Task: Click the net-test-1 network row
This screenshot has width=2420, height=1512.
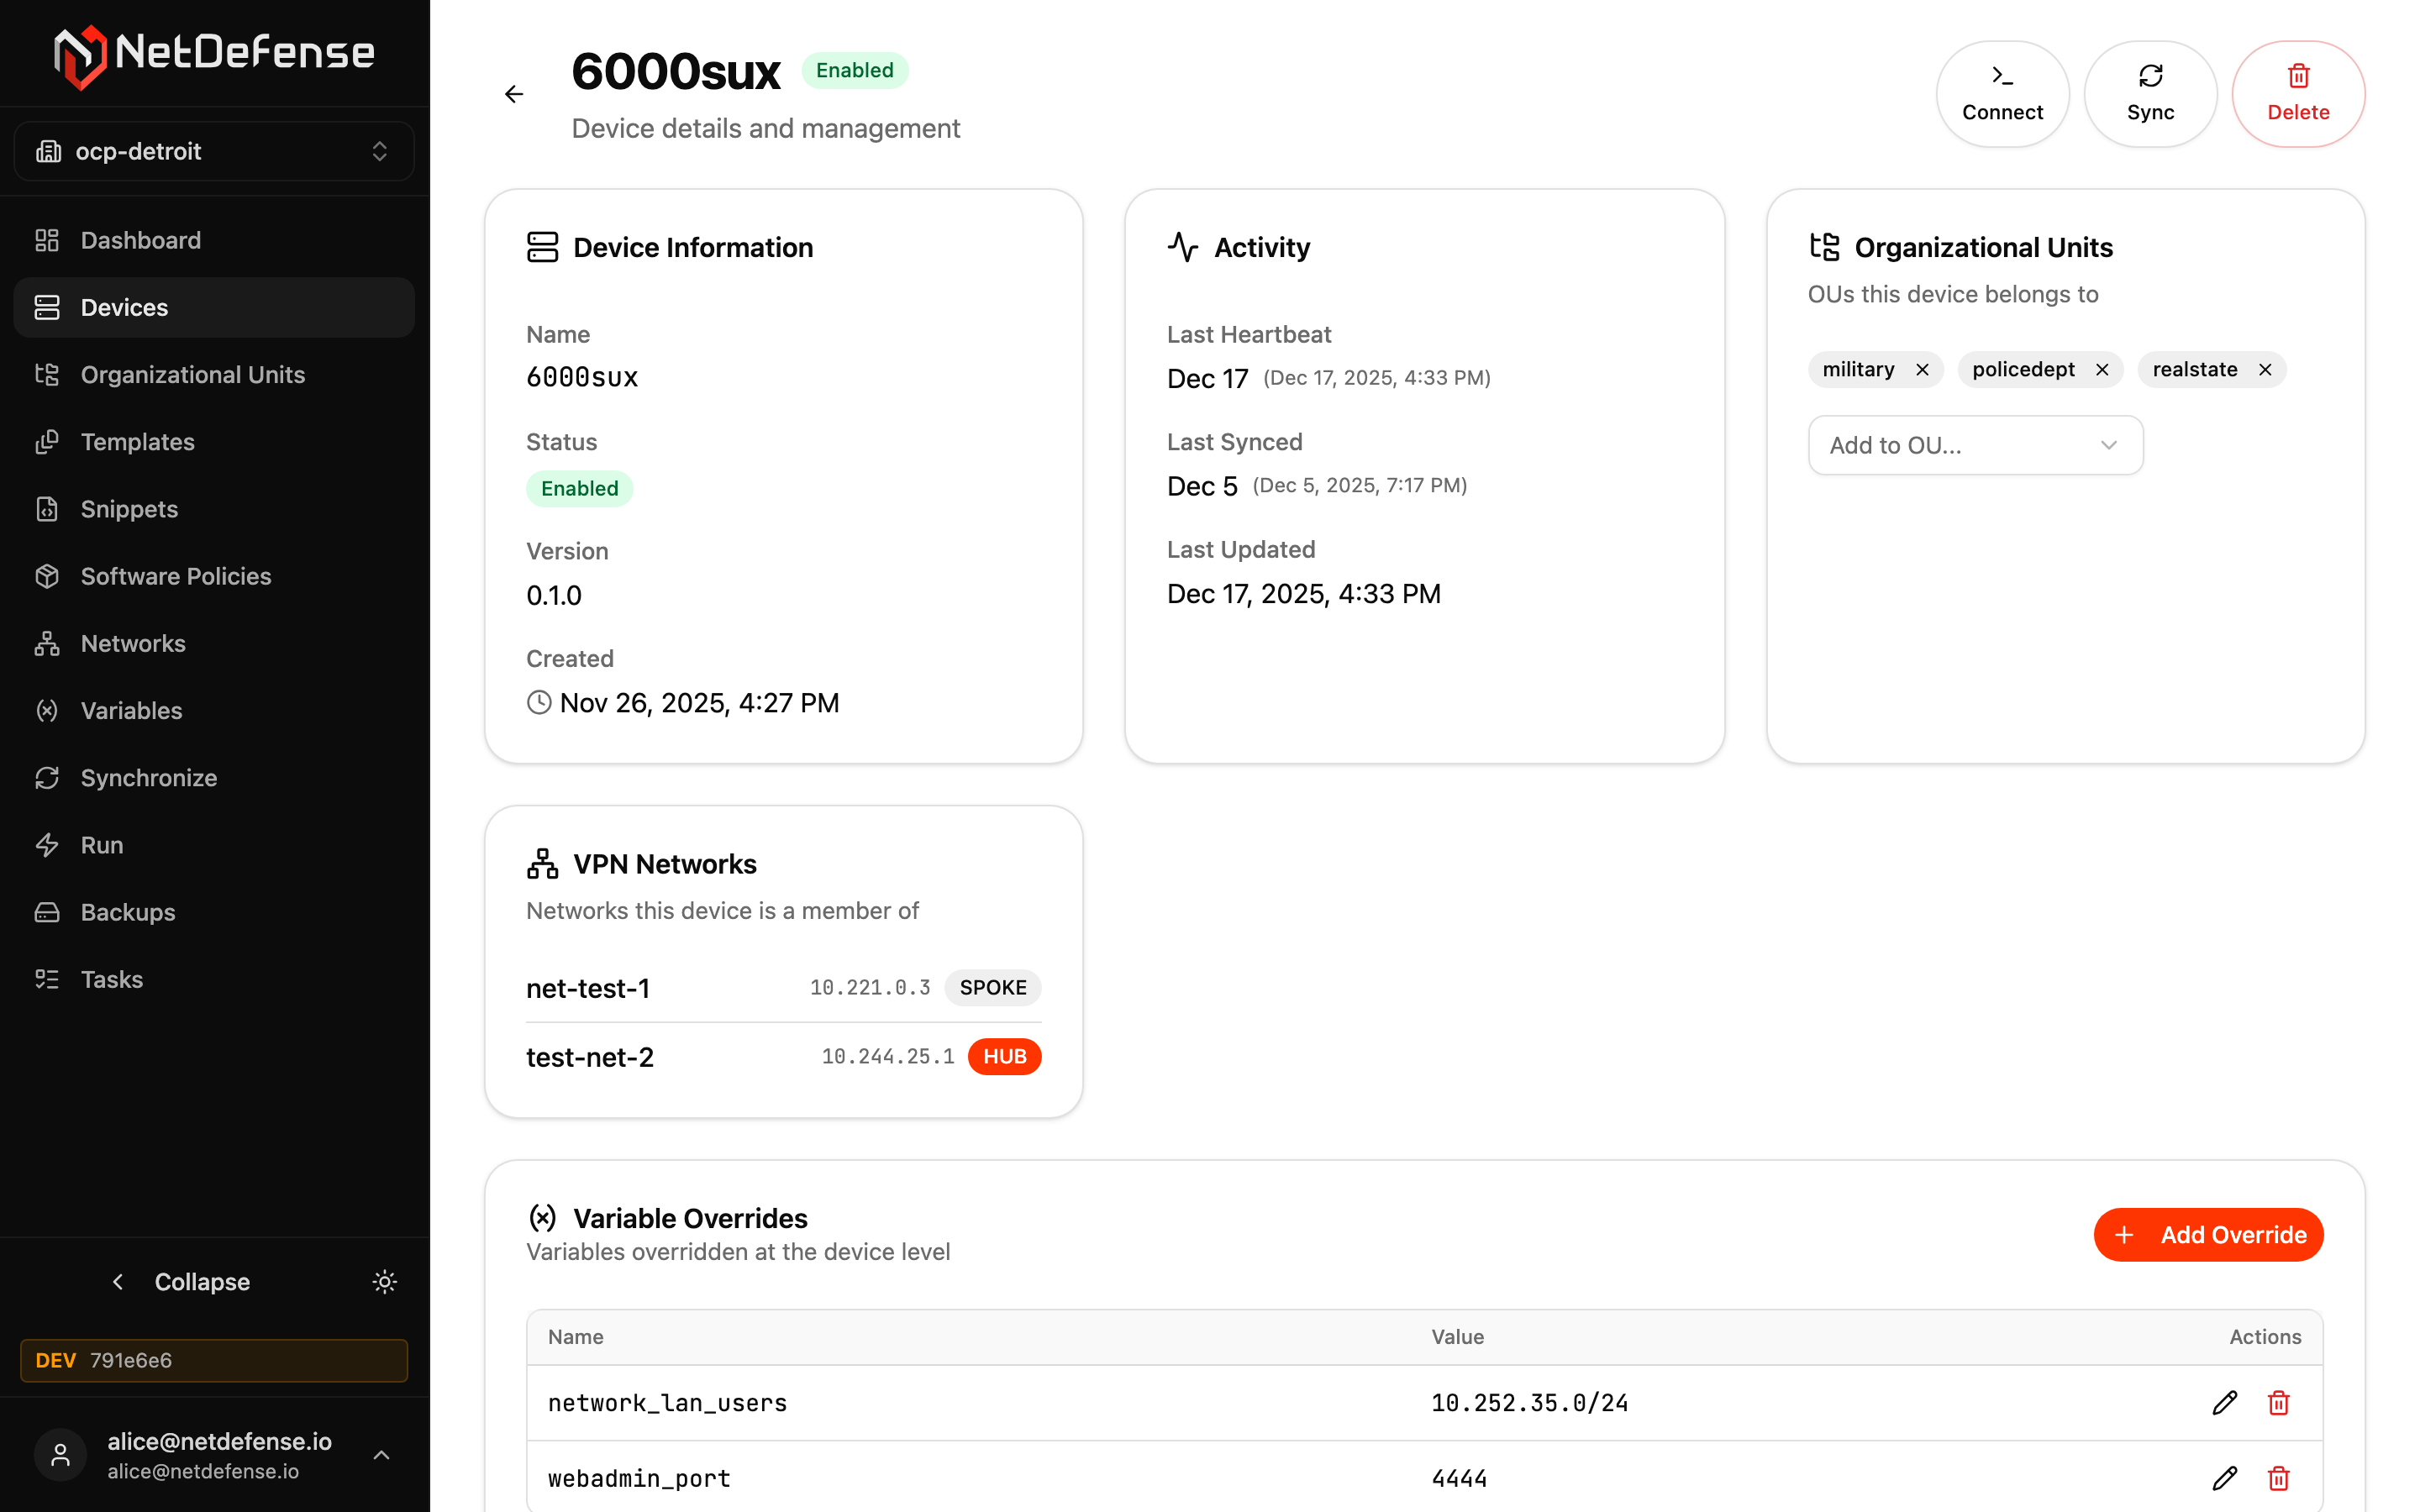Action: tap(783, 988)
